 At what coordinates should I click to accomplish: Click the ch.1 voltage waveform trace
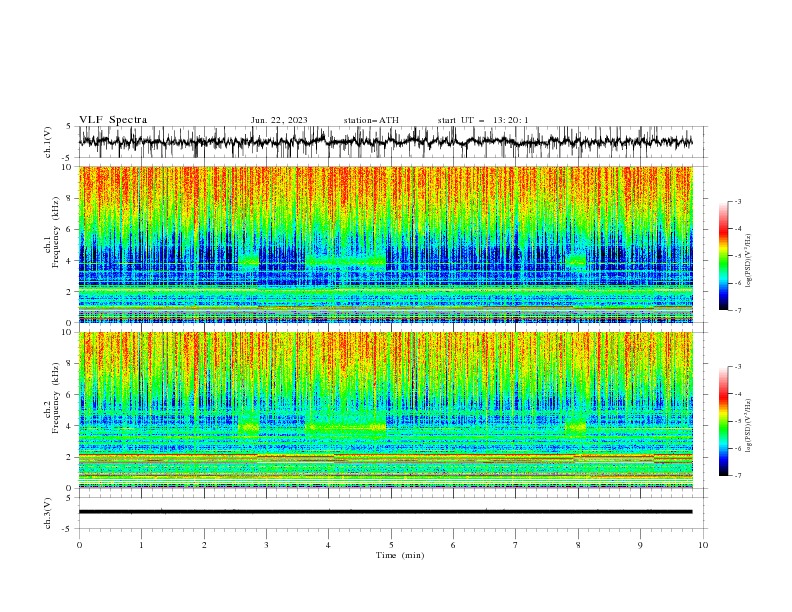tap(385, 142)
